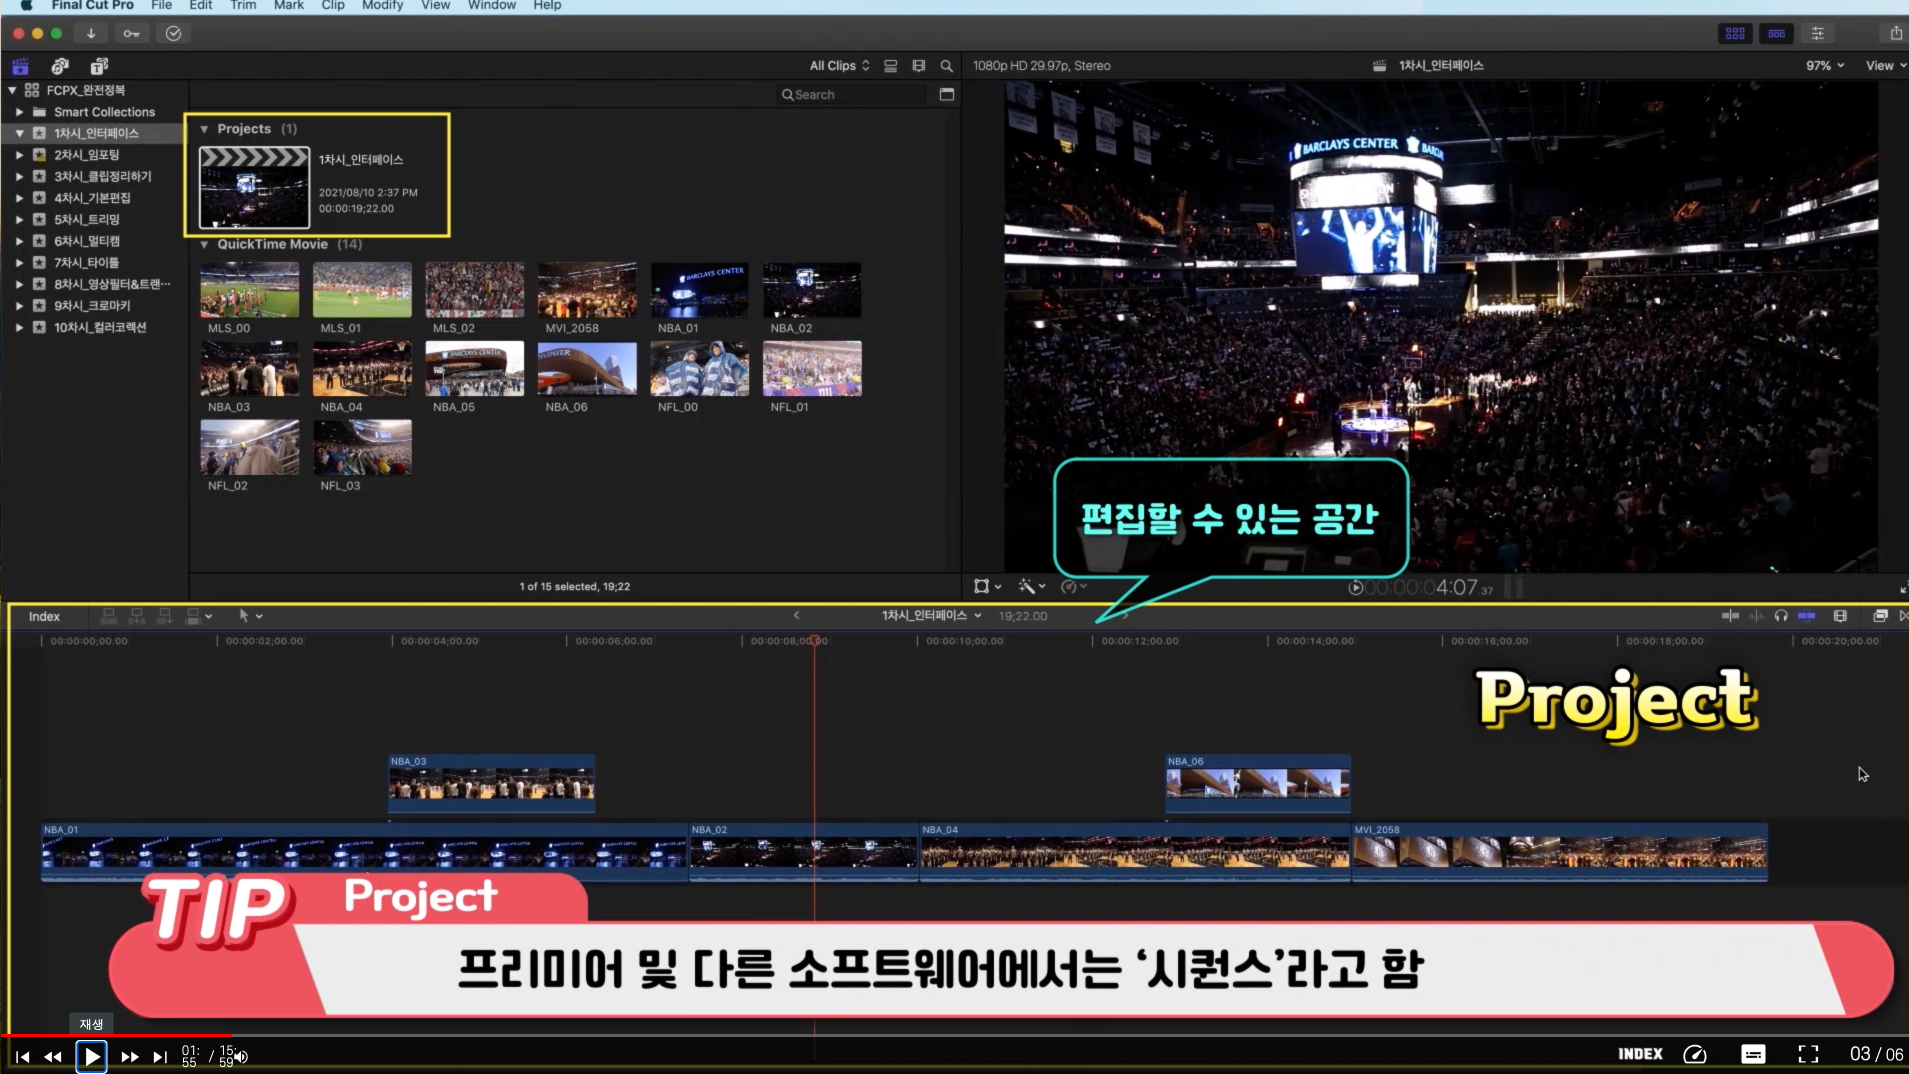Show or hide the browser panel
The image size is (1909, 1074).
(1735, 33)
